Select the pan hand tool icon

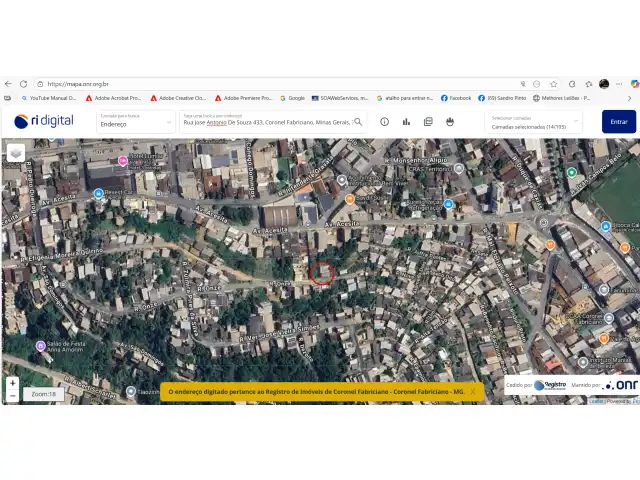click(450, 122)
